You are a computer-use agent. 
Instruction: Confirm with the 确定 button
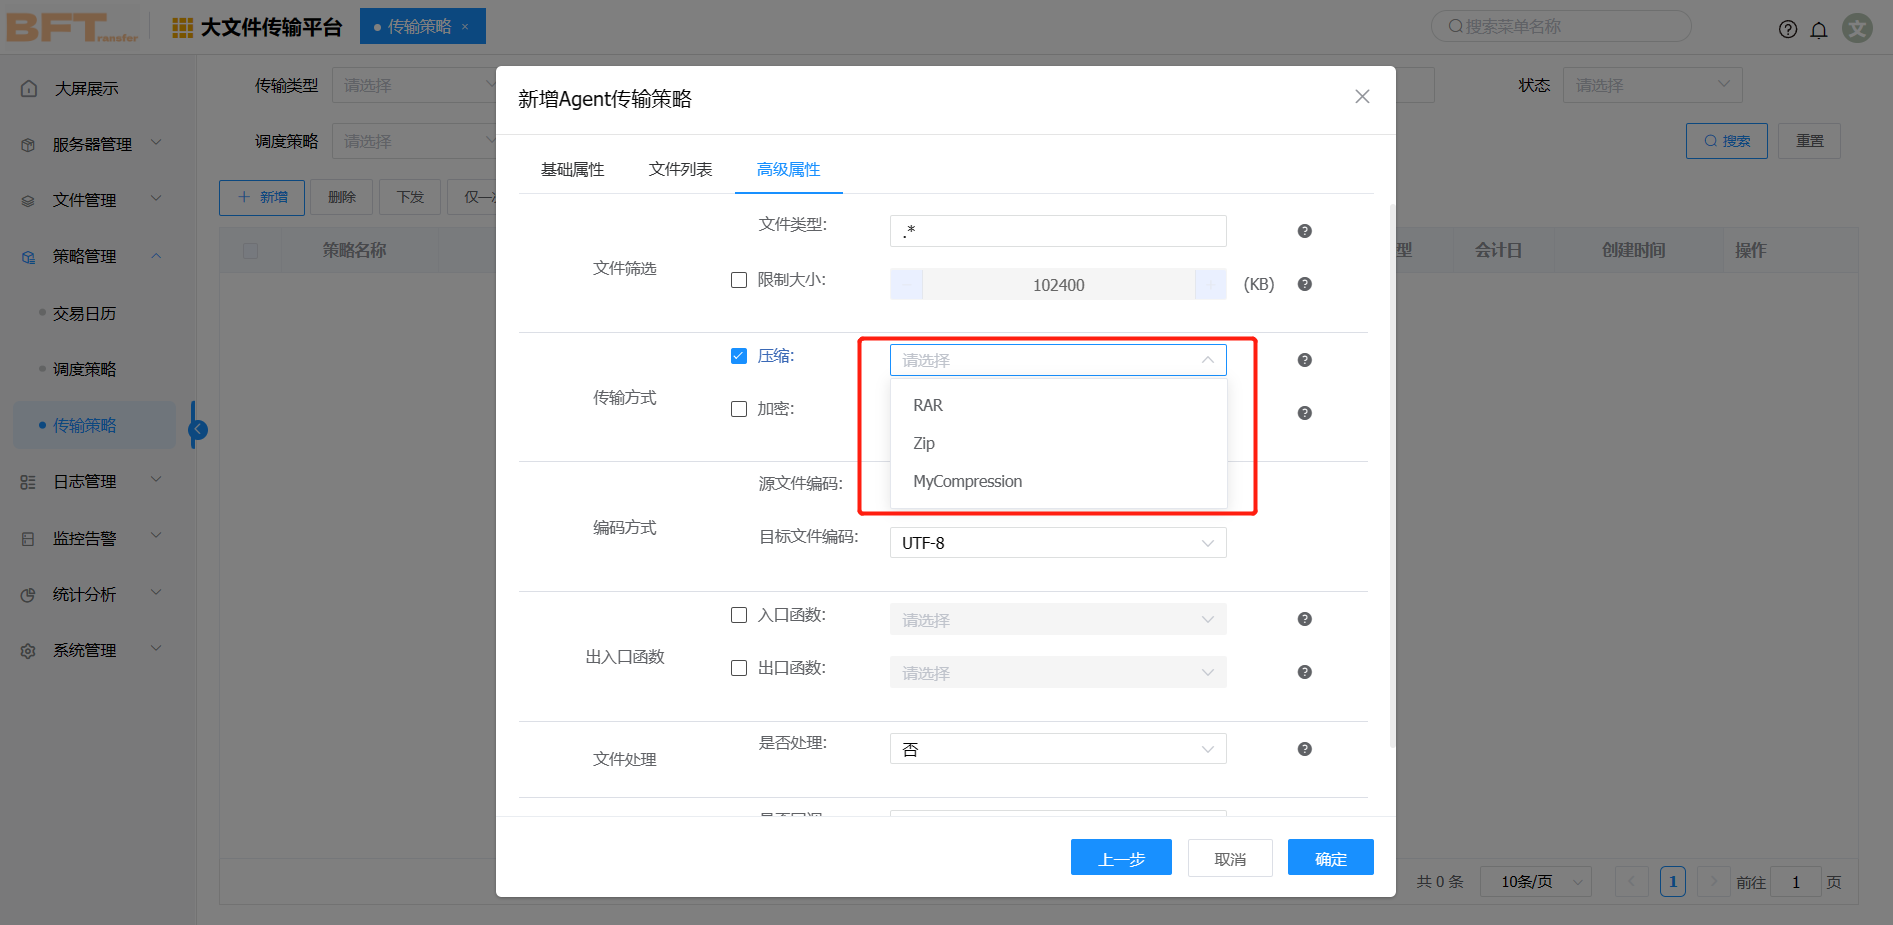point(1331,858)
